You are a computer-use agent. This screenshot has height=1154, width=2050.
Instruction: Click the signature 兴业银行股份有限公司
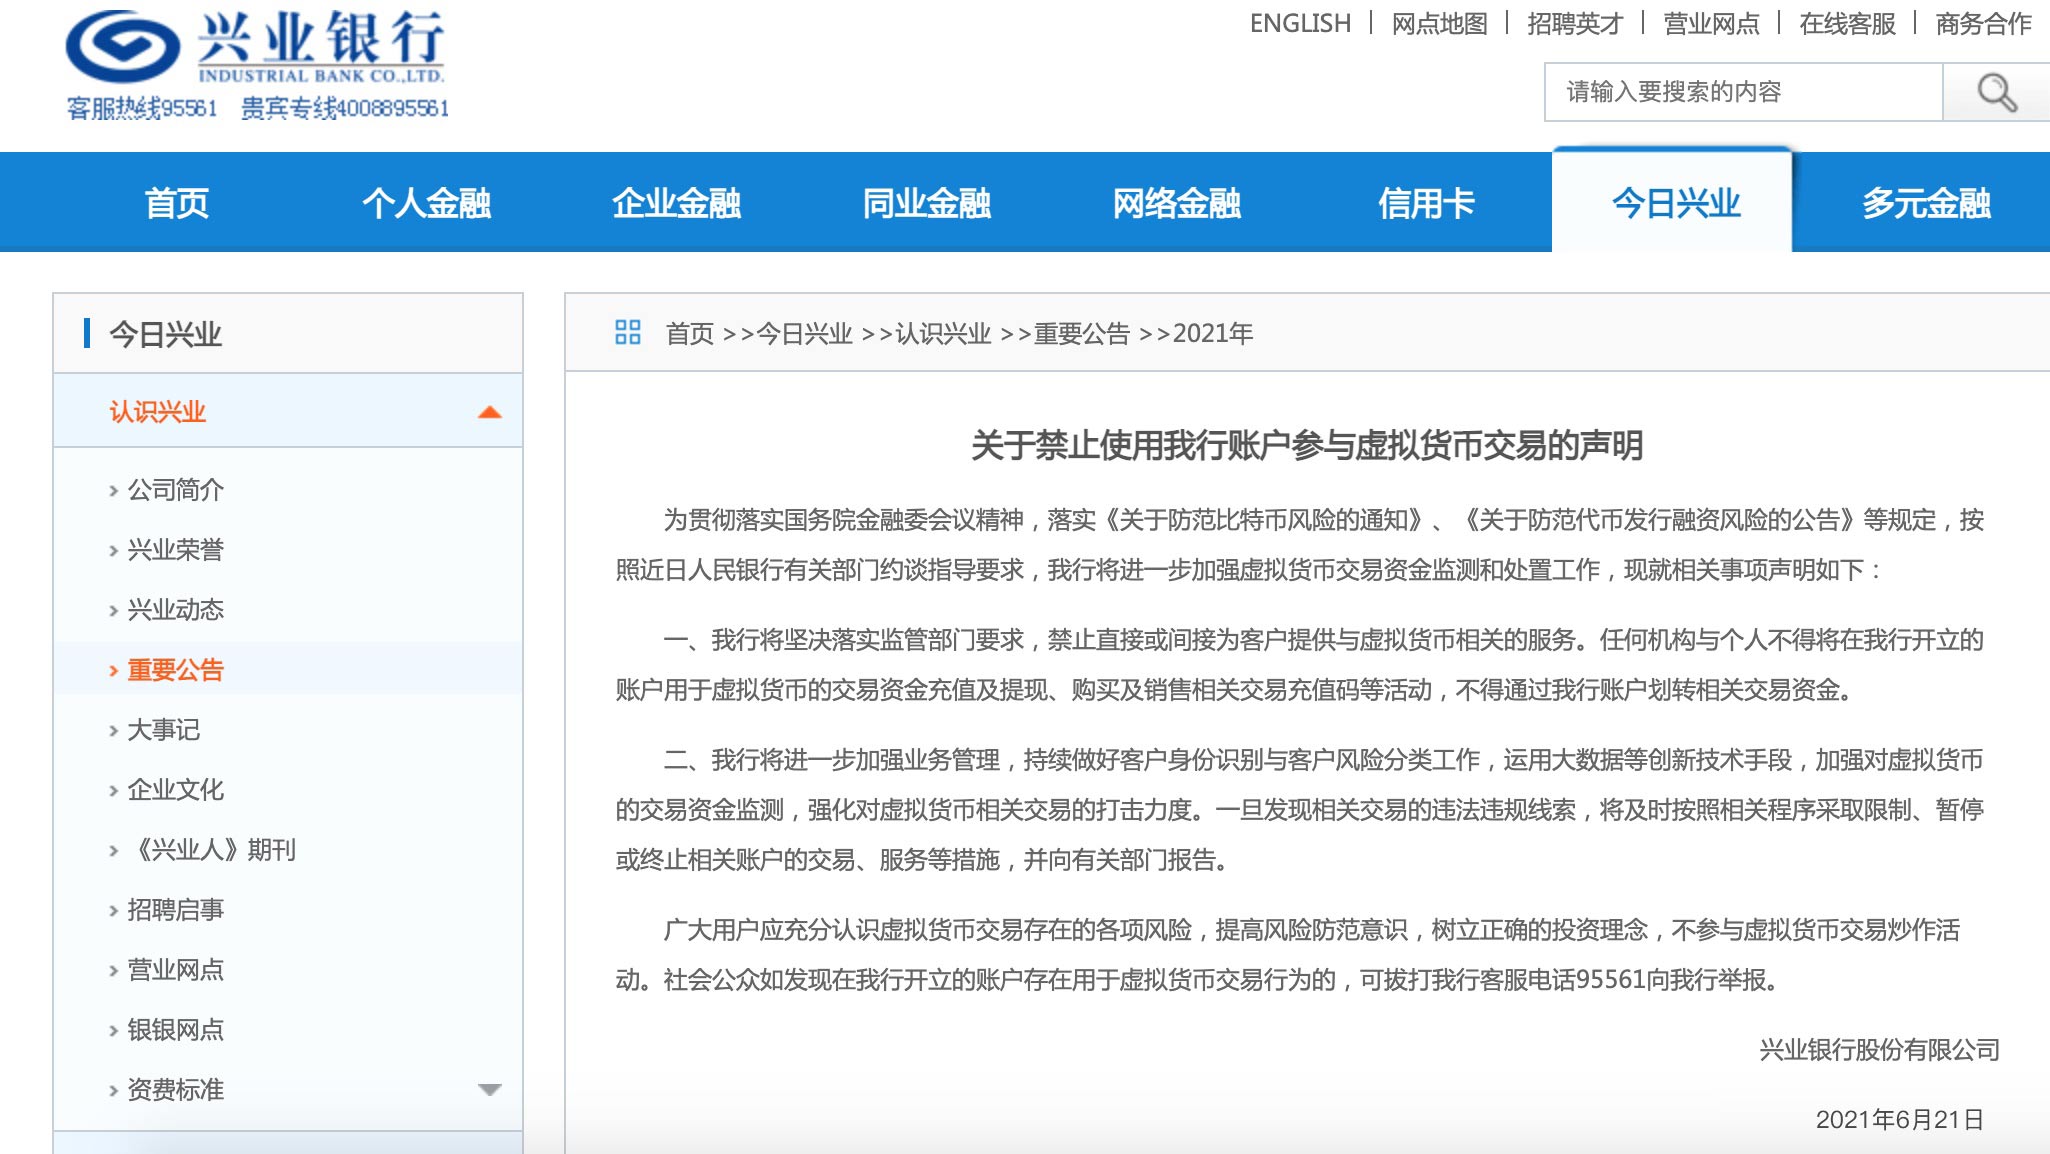(x=1880, y=1050)
